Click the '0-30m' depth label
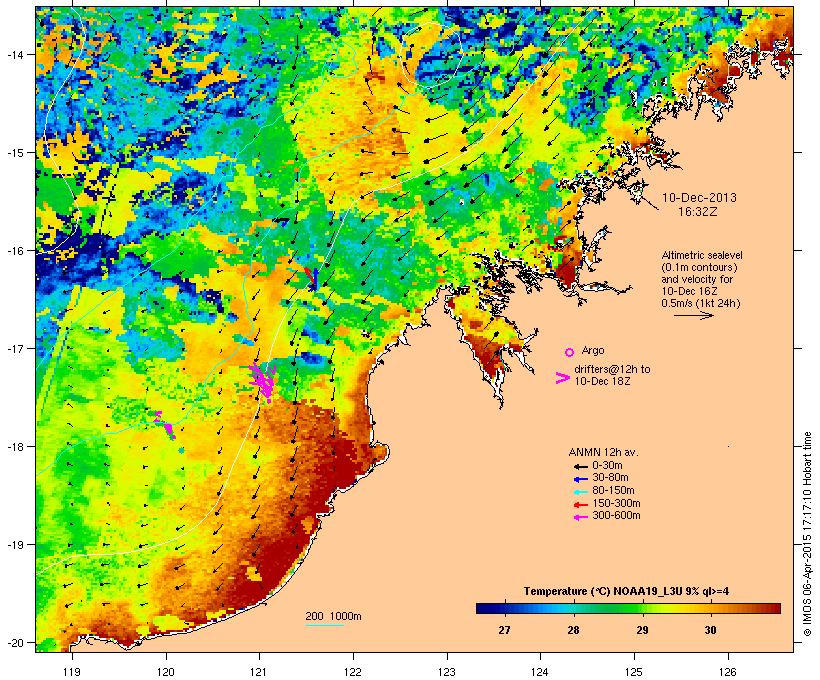This screenshot has width=820, height=680. 607,465
